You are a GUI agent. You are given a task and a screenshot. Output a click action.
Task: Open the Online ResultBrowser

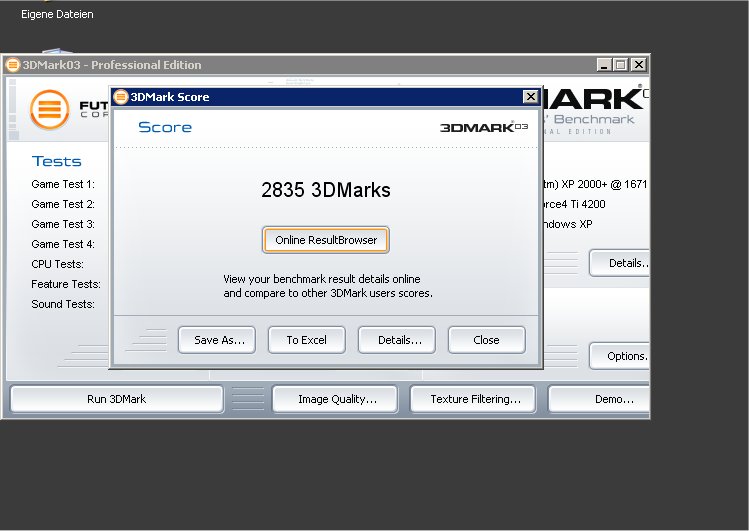point(325,240)
